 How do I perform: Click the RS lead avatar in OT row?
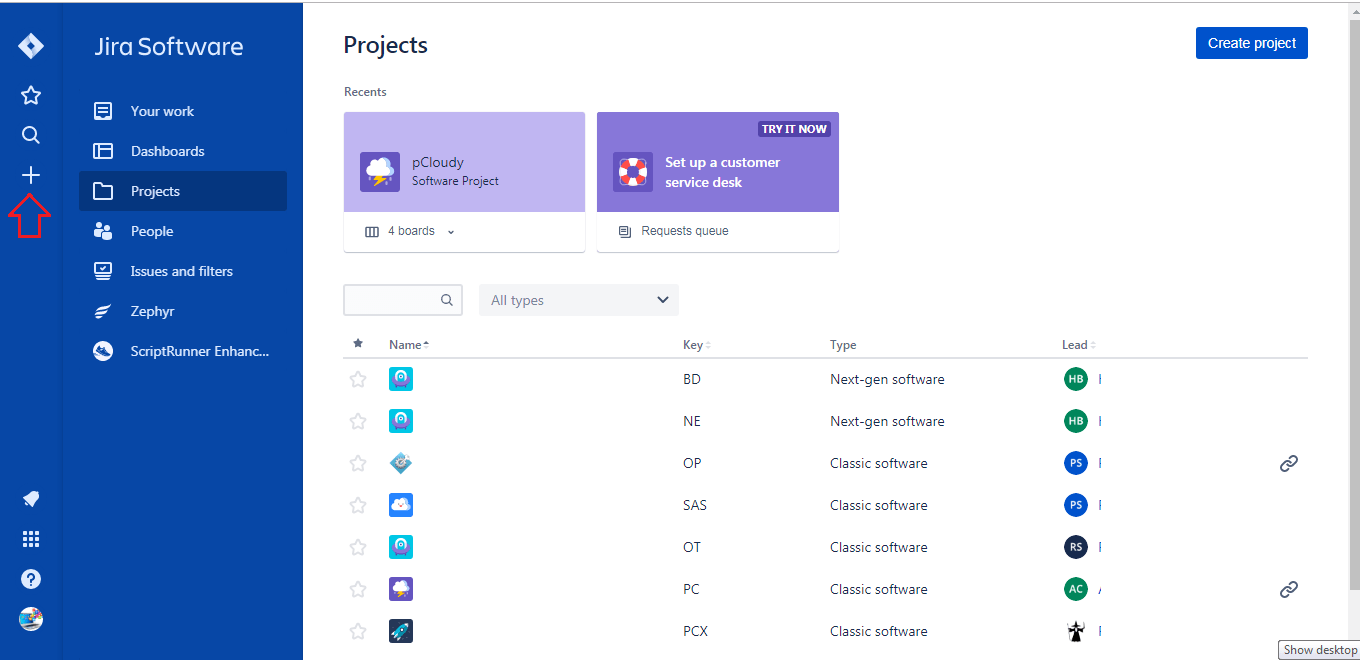tap(1076, 547)
